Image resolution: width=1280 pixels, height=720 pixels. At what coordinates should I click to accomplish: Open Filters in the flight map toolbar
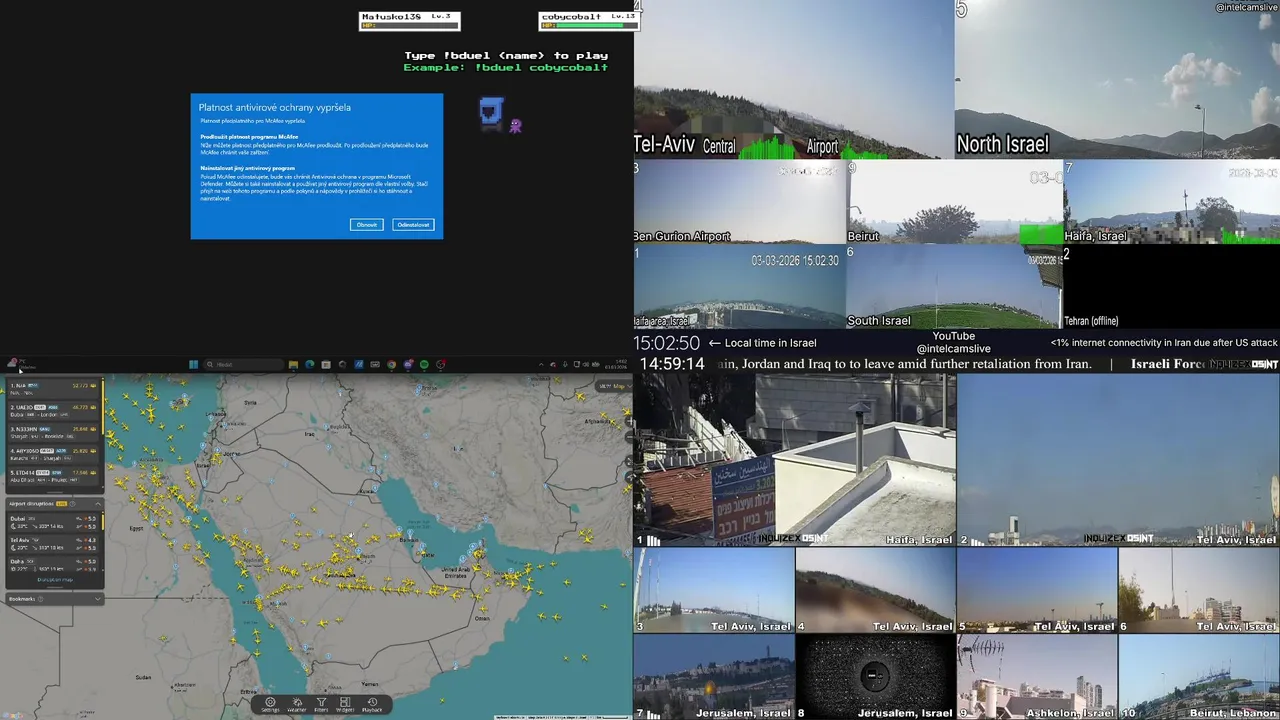pyautogui.click(x=321, y=705)
